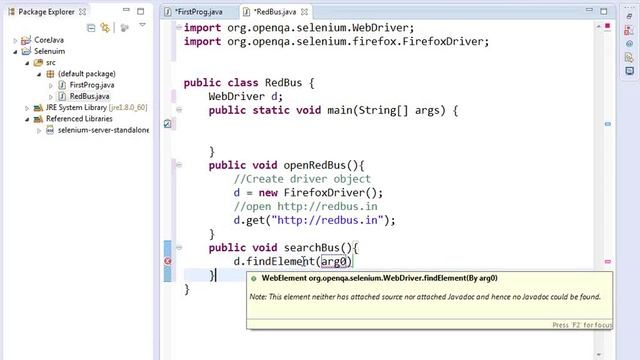Click the pink error annotation in overview ruler
Screen dimensions: 640x360
(608, 261)
